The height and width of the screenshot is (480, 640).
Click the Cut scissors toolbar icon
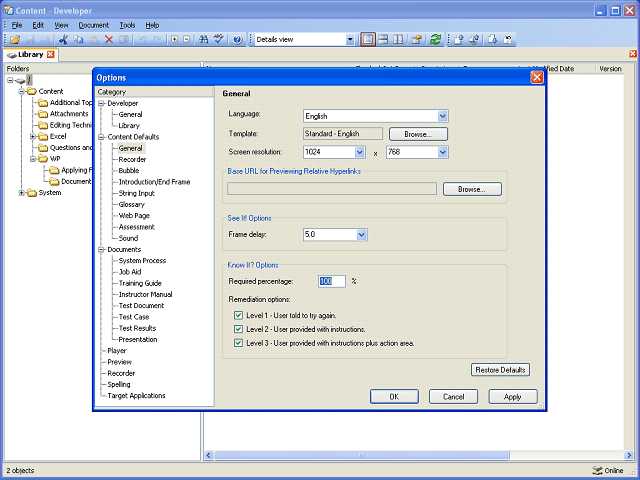click(63, 40)
